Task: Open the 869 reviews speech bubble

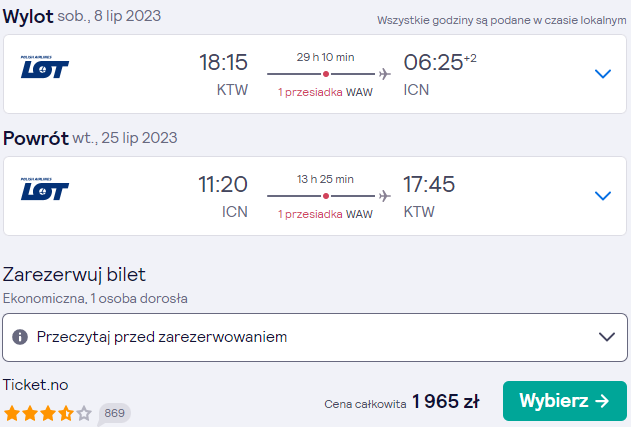Action: 114,413
